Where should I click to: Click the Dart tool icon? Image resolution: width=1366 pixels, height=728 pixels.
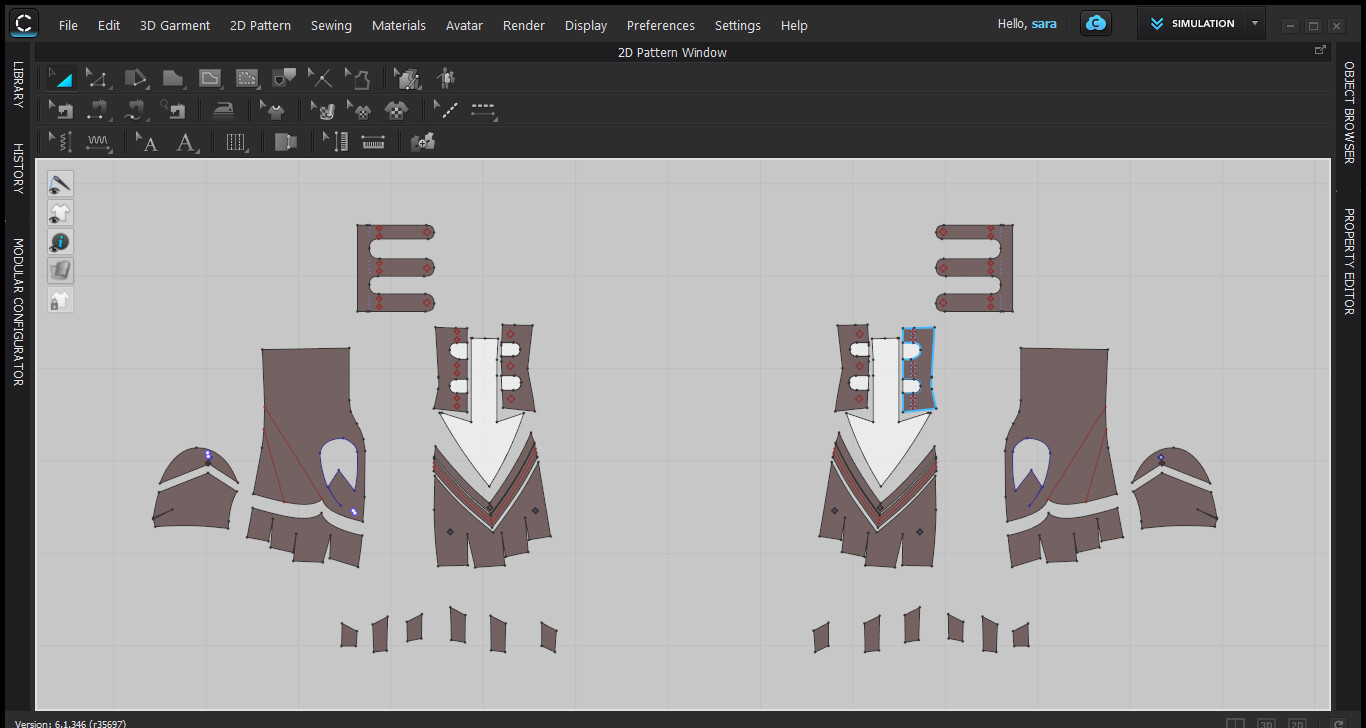[x=285, y=78]
